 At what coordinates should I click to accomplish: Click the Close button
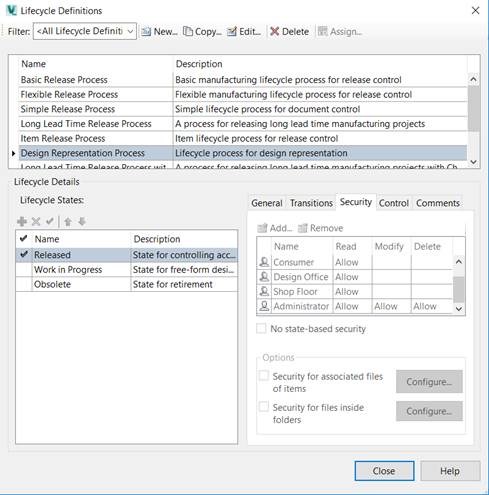click(x=384, y=471)
